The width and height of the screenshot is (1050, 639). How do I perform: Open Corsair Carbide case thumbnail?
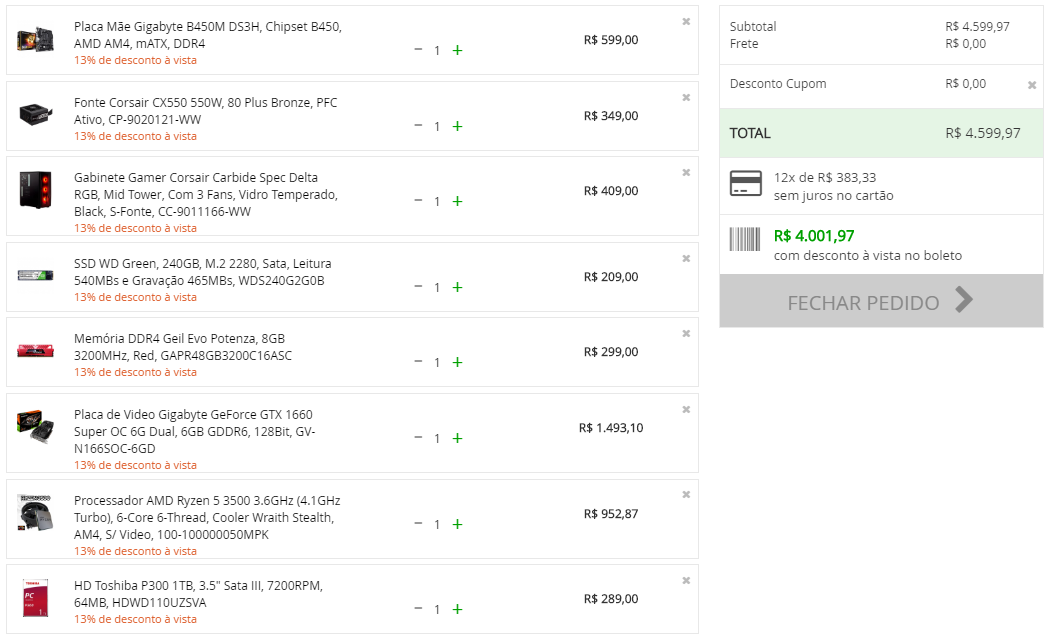[35, 190]
